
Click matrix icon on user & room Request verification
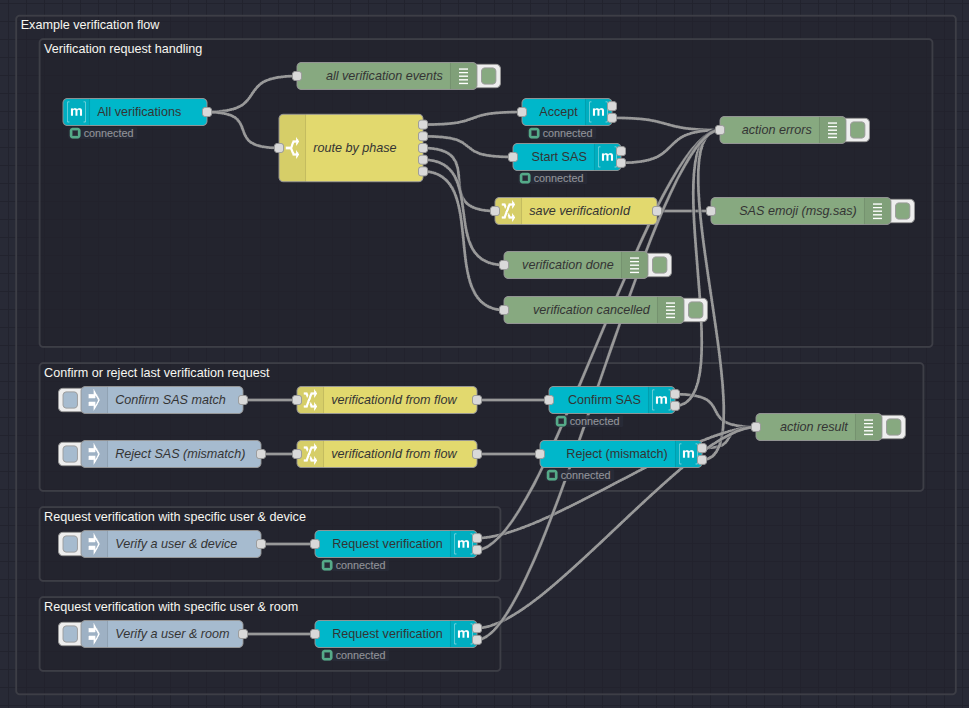point(463,634)
